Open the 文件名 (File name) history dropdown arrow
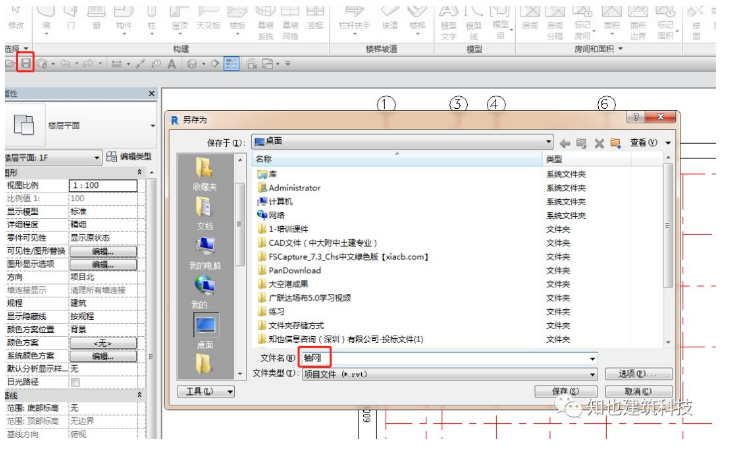The height and width of the screenshot is (454, 740). pyautogui.click(x=592, y=359)
